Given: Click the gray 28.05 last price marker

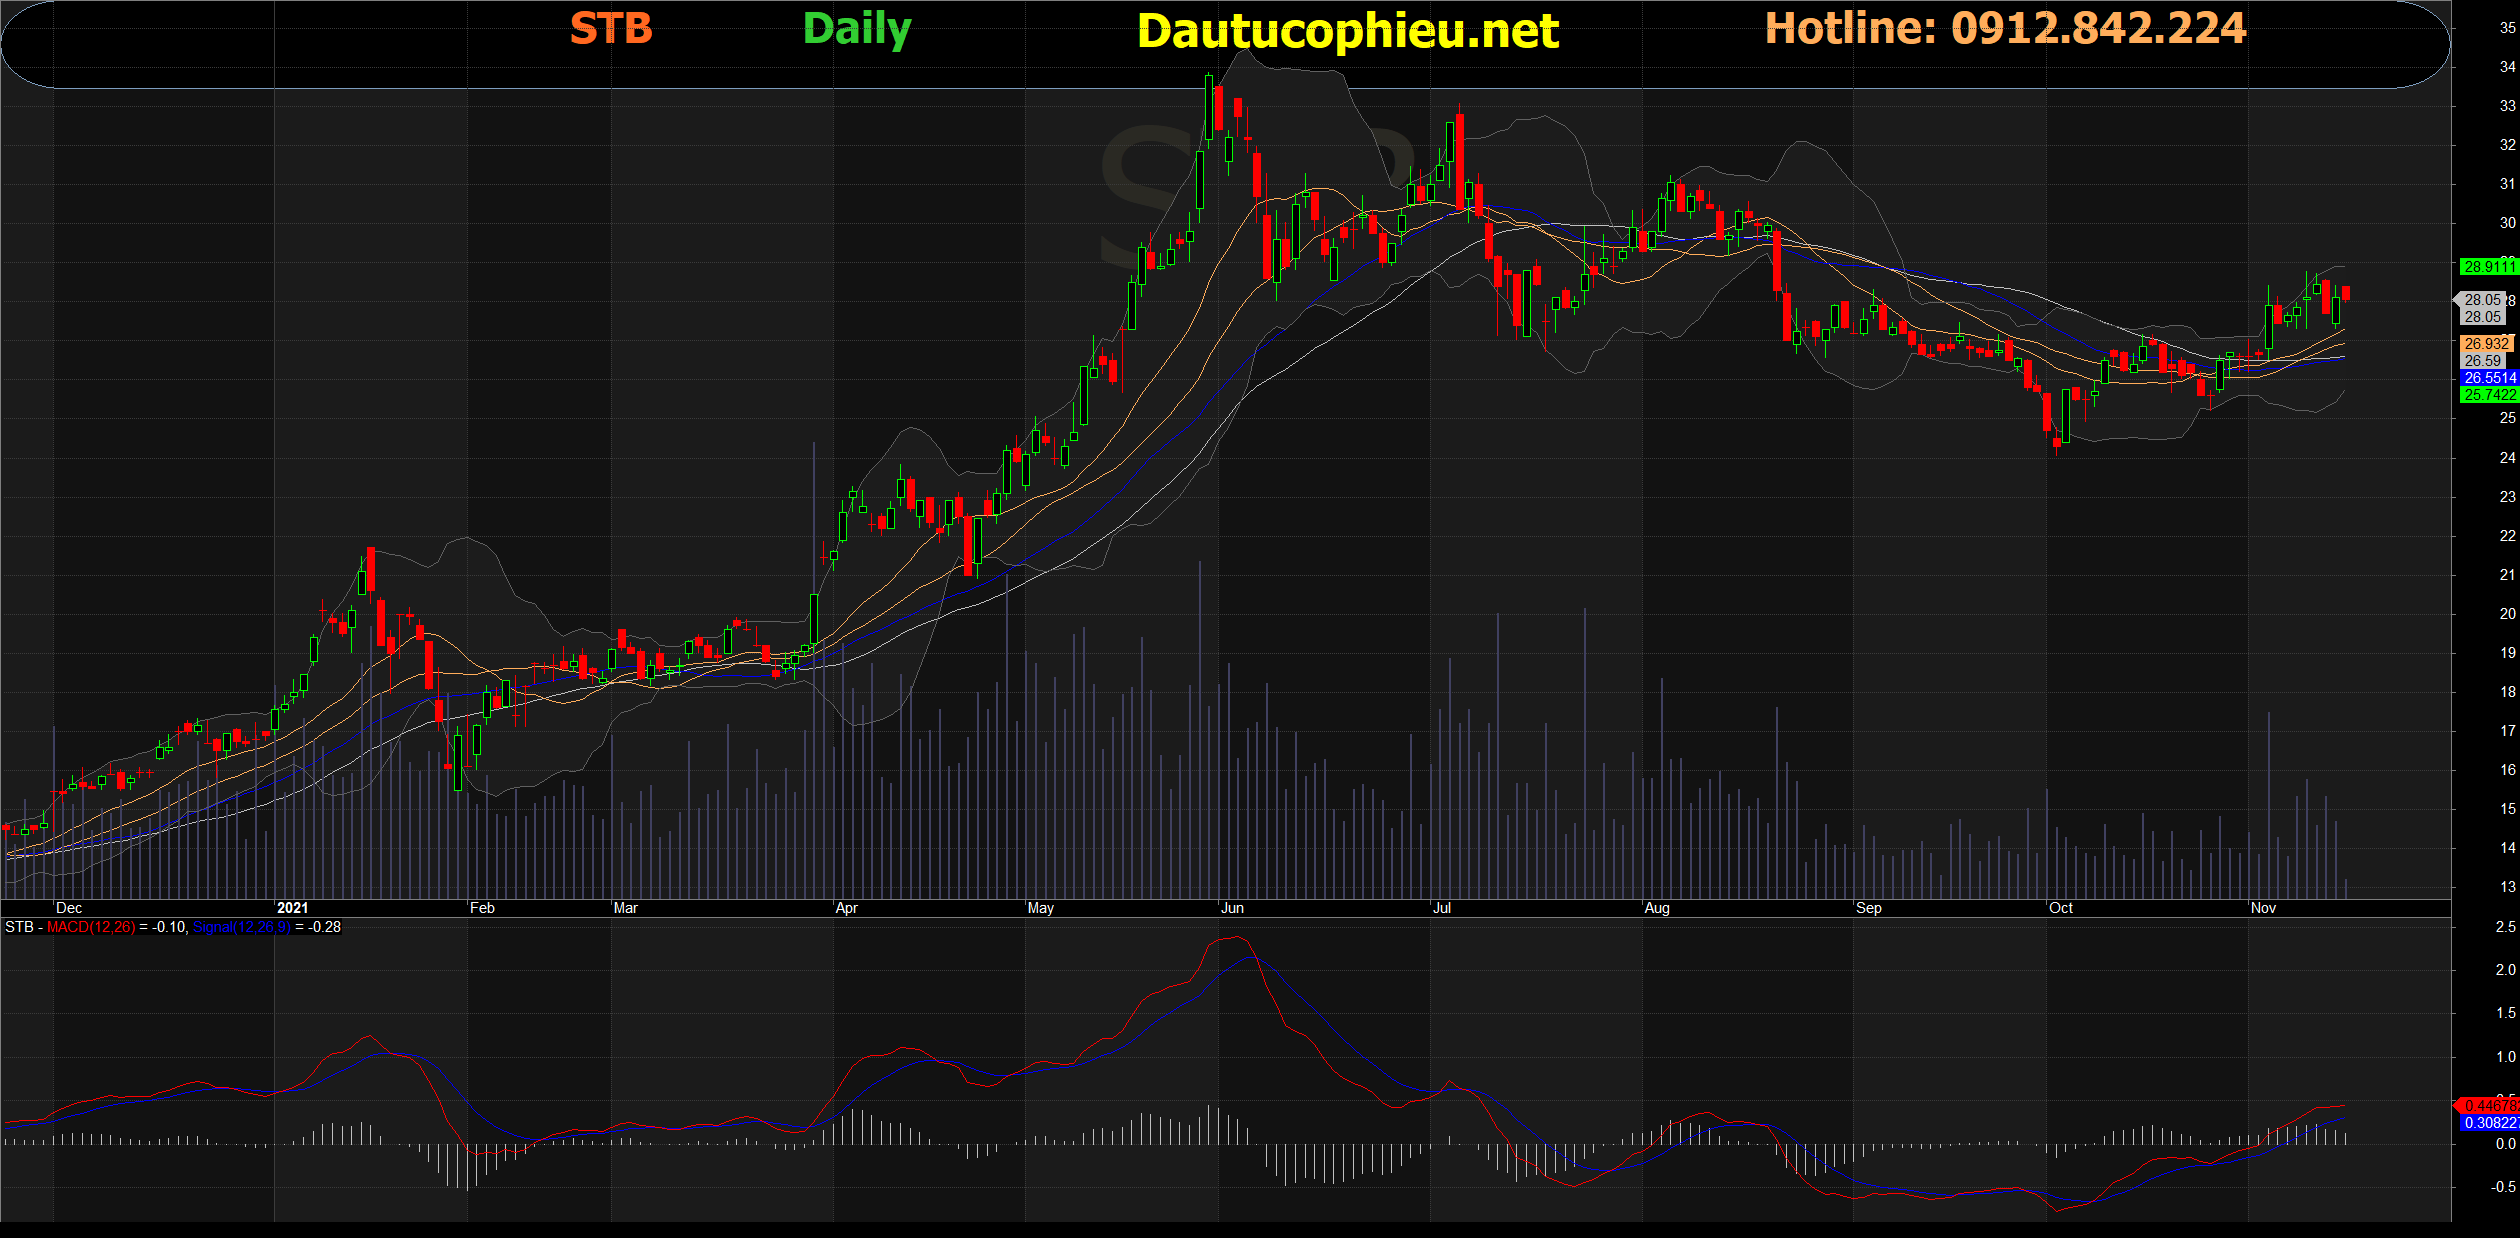Looking at the screenshot, I should click(x=2482, y=300).
